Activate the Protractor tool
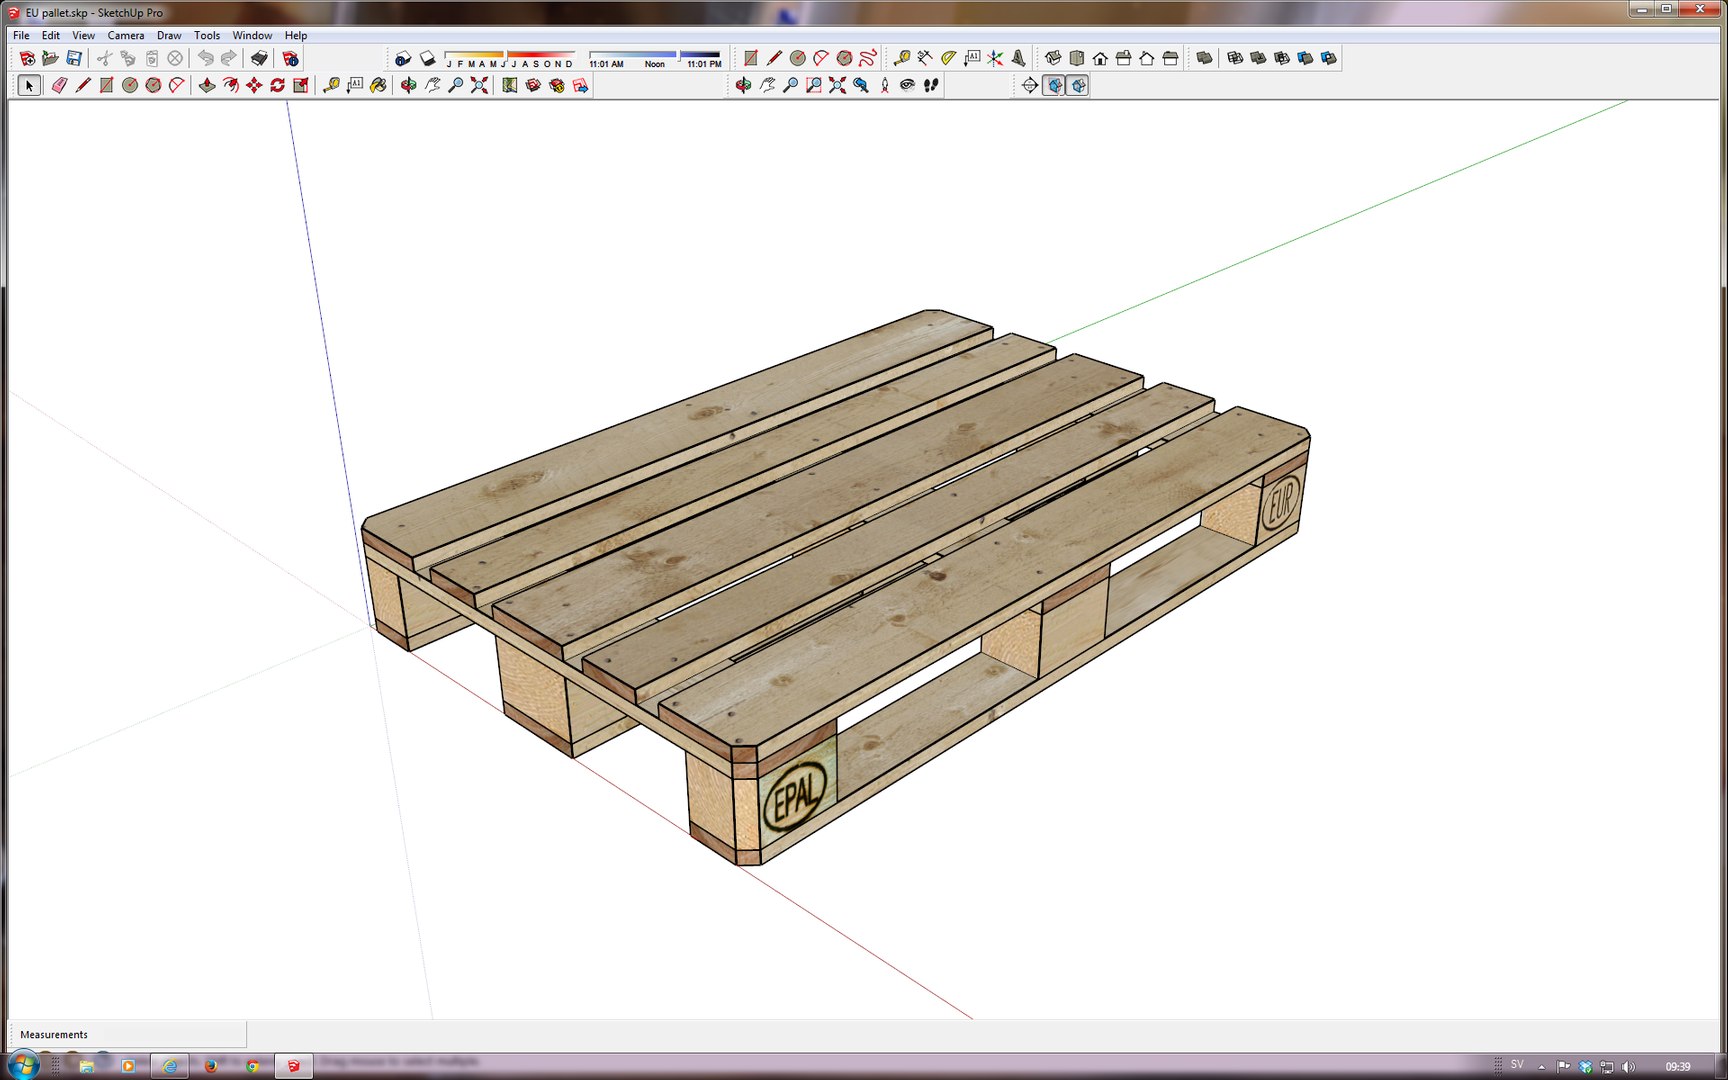This screenshot has height=1080, width=1728. 948,58
